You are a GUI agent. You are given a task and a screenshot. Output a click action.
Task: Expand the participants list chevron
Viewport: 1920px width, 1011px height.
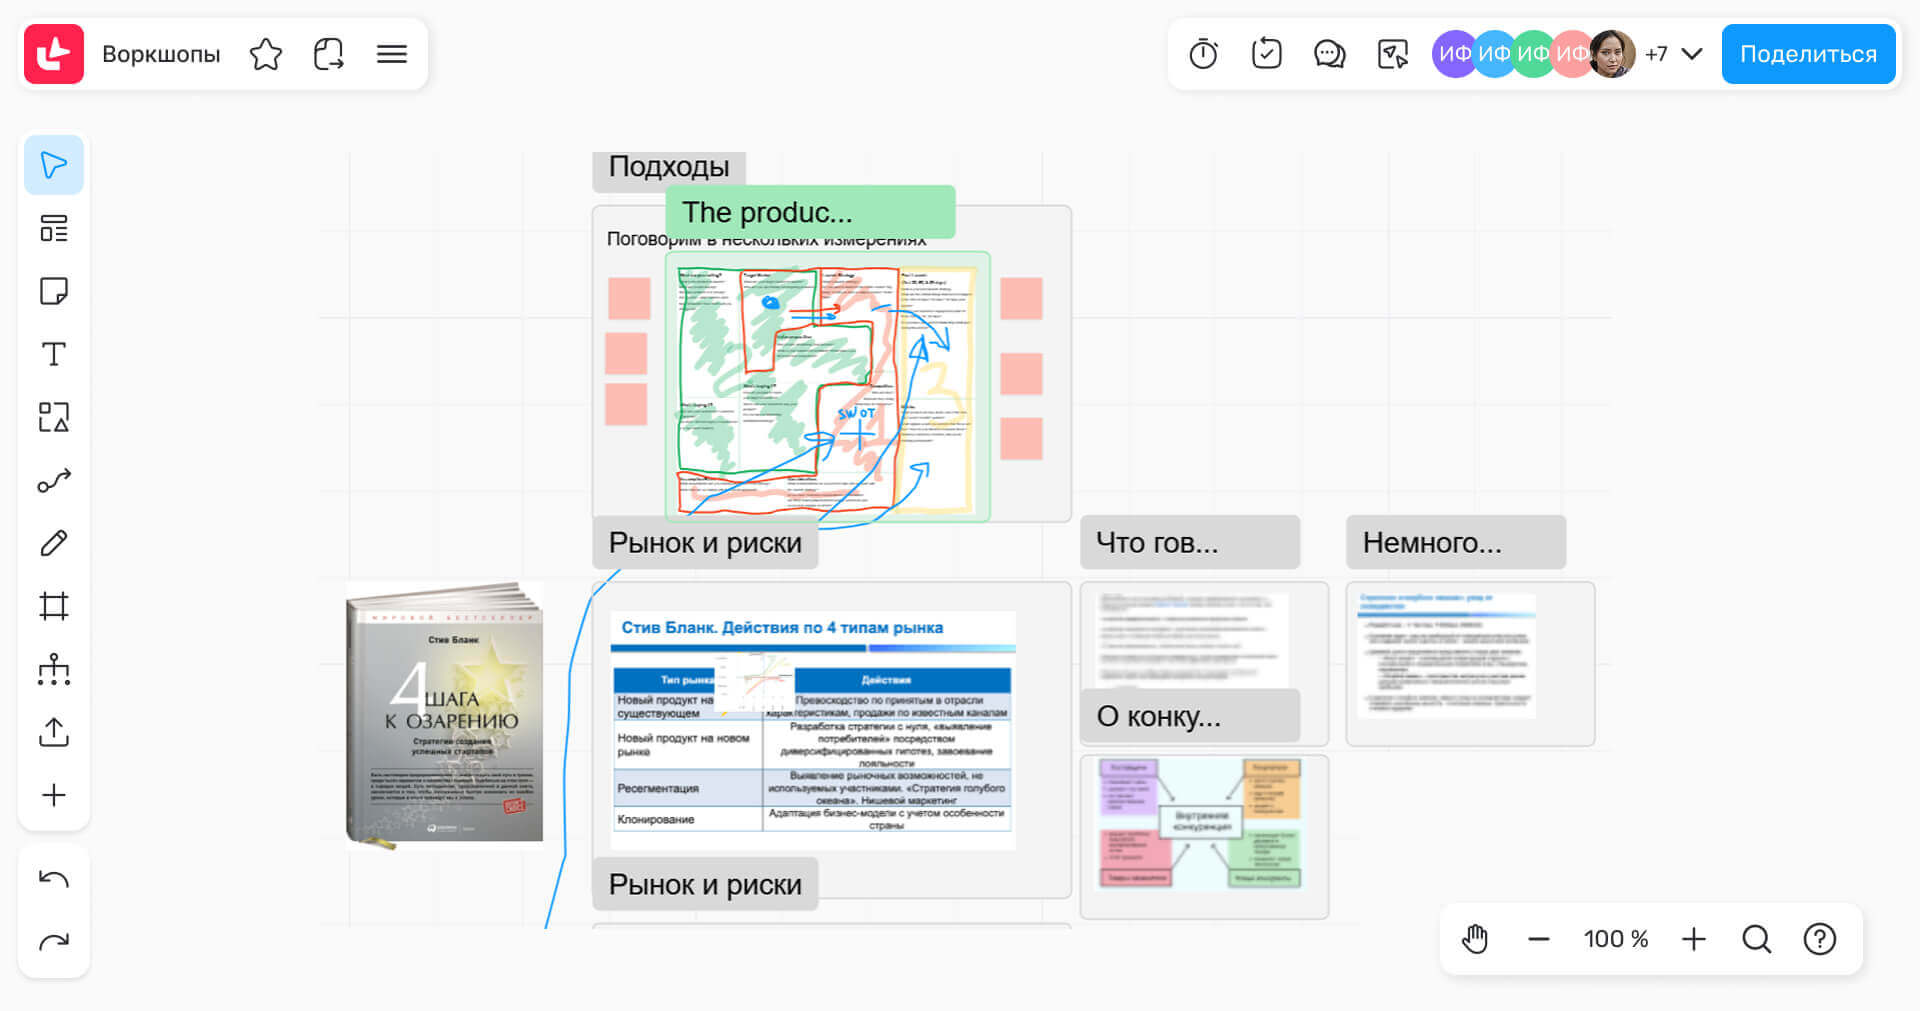coord(1692,54)
